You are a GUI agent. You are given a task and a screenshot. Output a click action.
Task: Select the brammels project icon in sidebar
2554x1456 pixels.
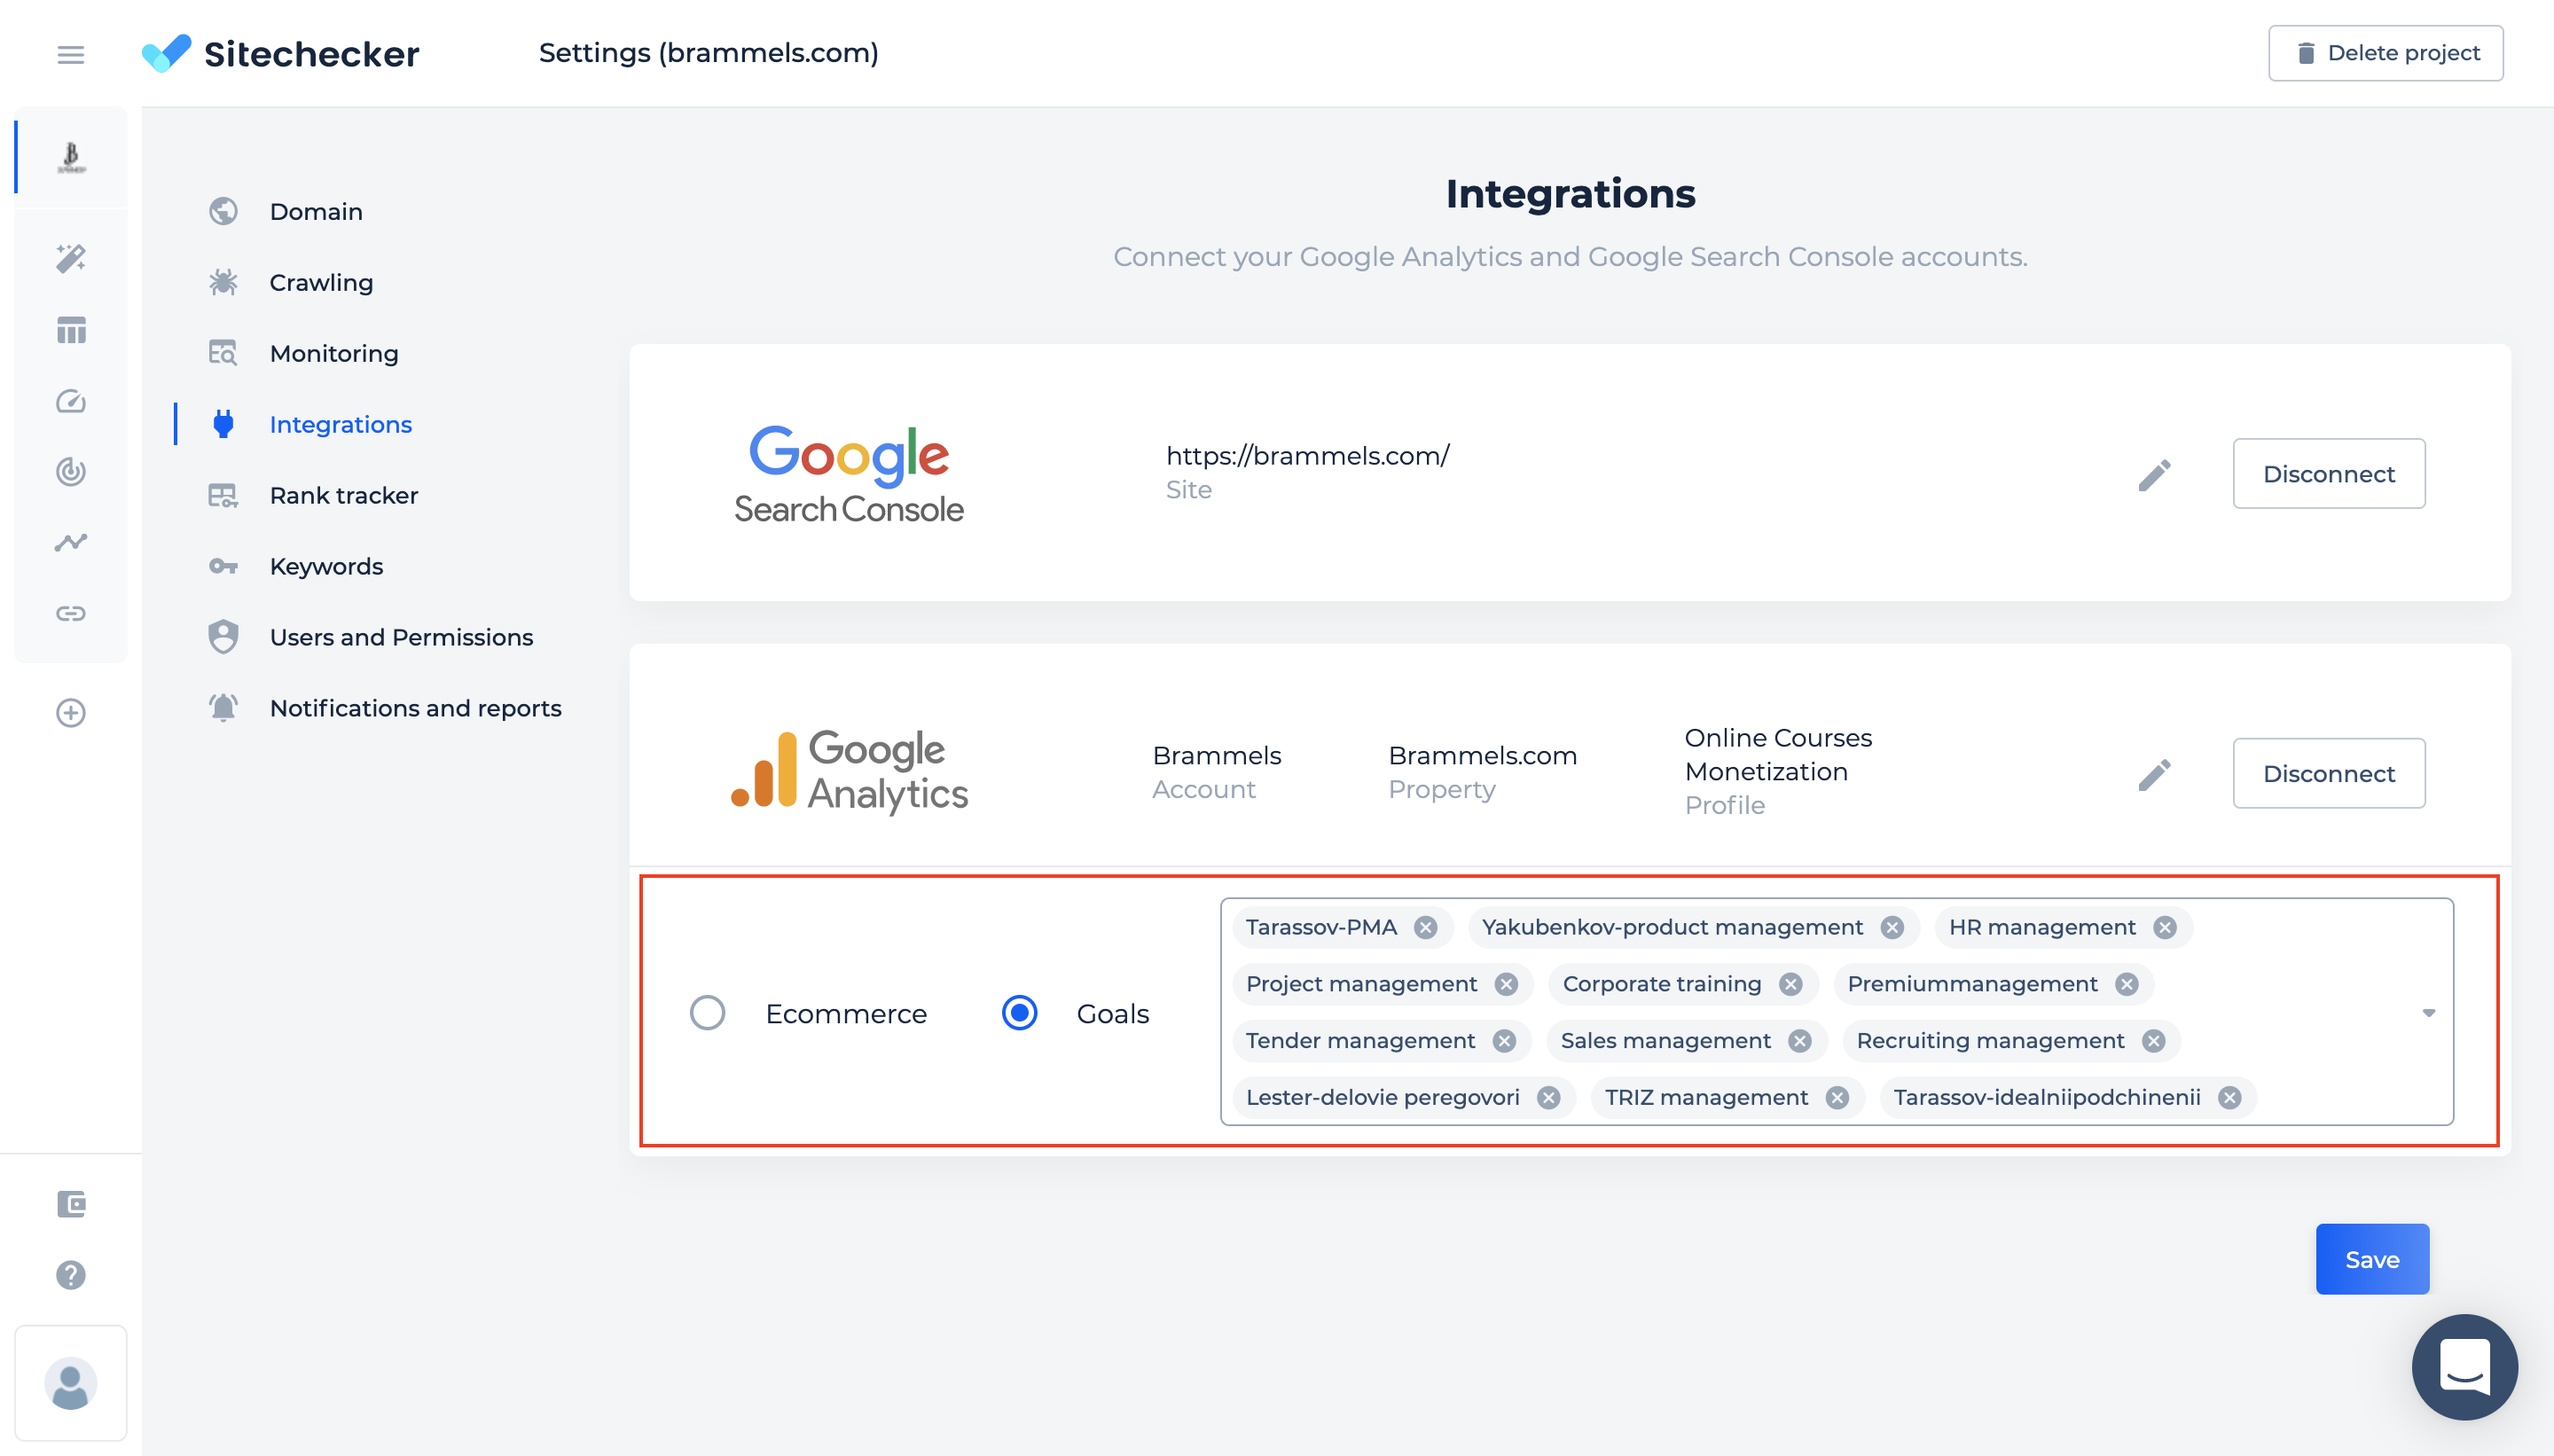(x=71, y=157)
